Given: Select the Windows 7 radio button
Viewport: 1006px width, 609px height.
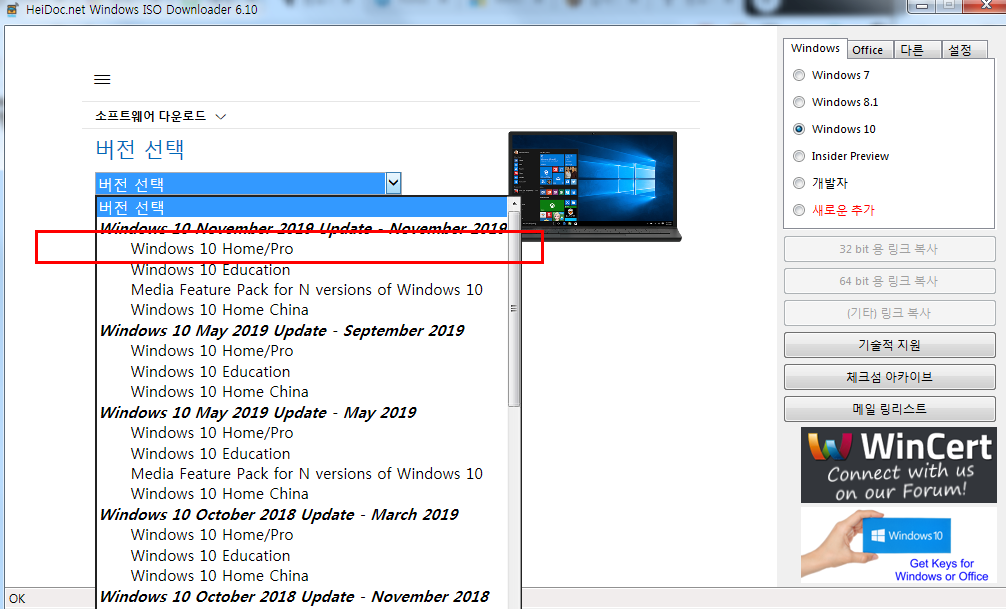Looking at the screenshot, I should 799,75.
